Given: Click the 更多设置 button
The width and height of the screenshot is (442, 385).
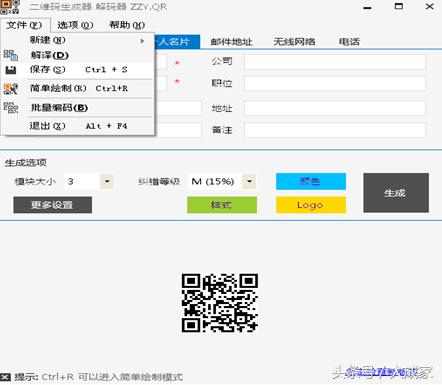Looking at the screenshot, I should tap(53, 205).
